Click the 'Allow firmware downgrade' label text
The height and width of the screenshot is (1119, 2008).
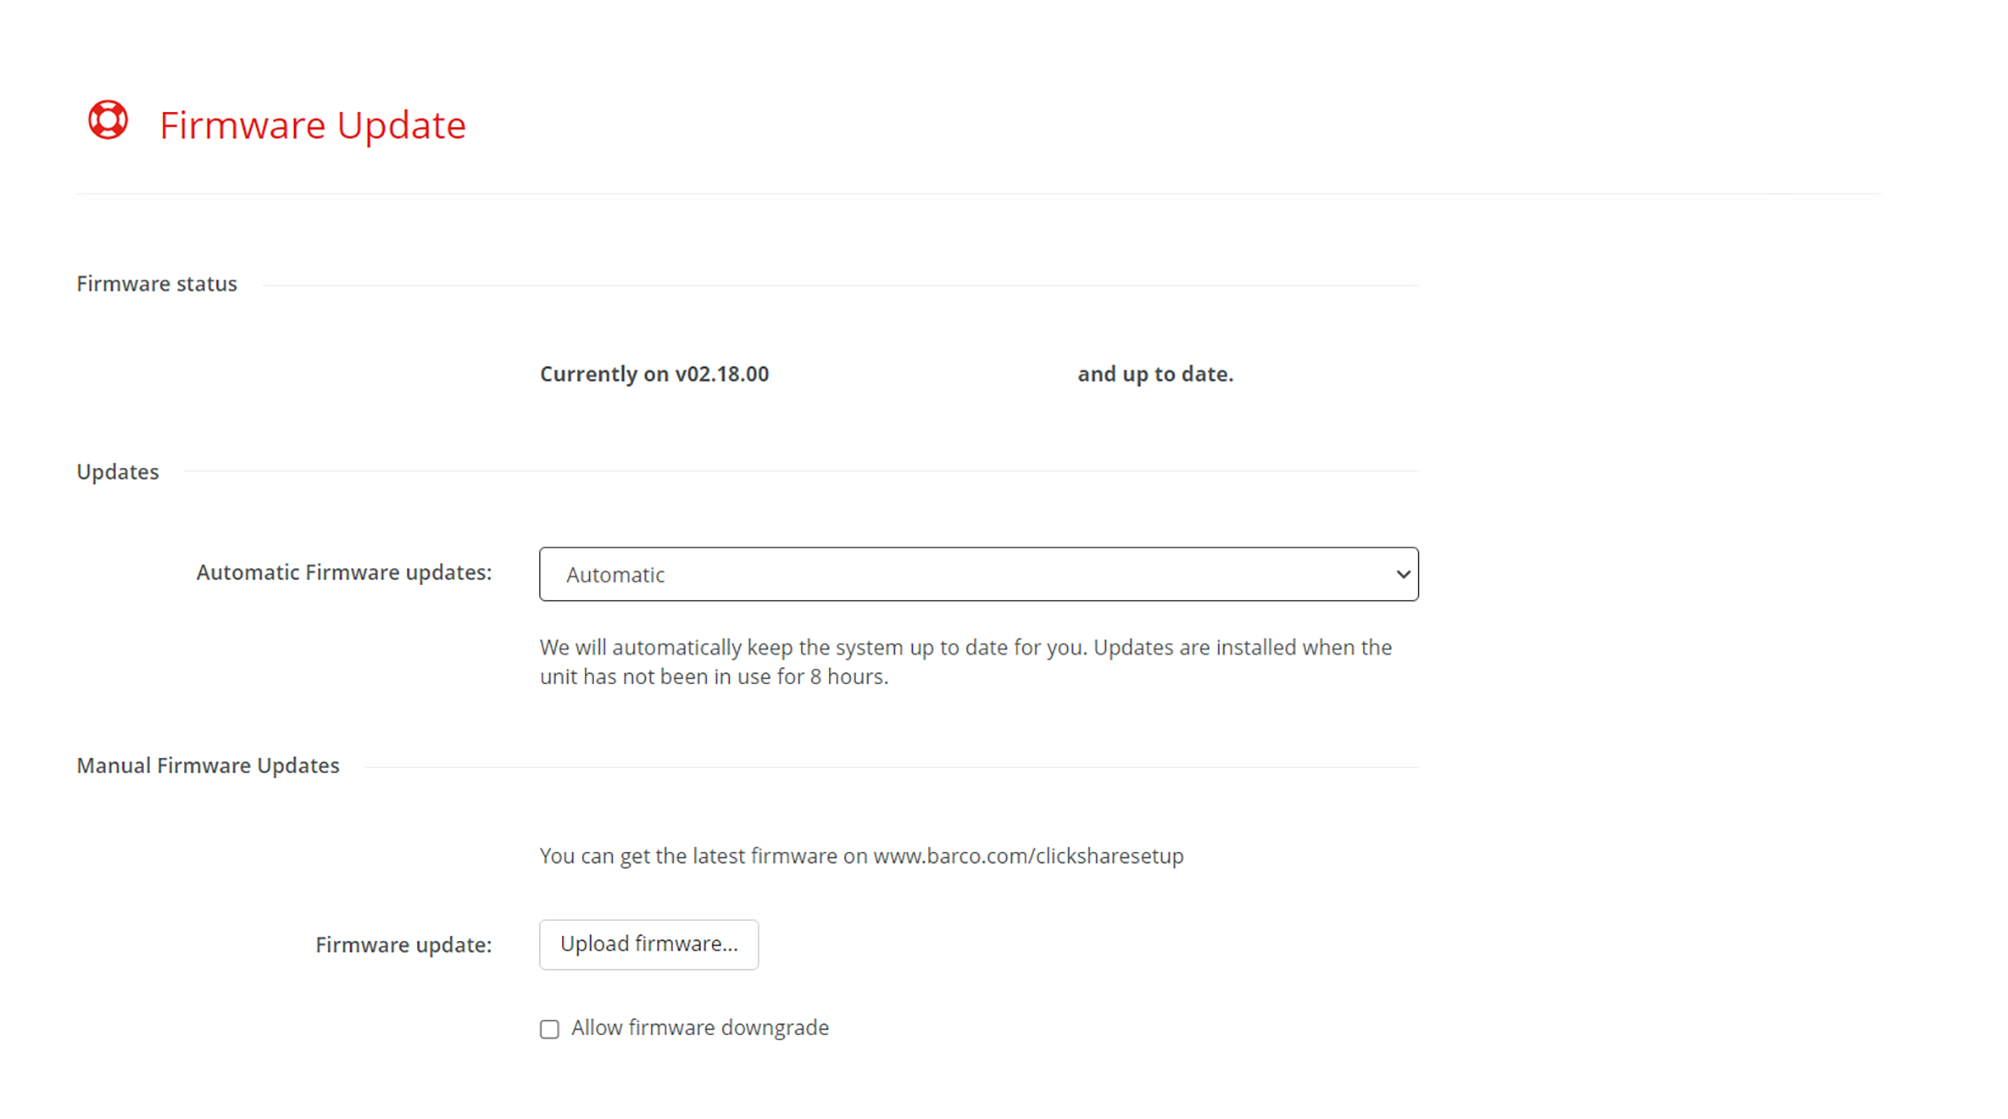tap(700, 1028)
